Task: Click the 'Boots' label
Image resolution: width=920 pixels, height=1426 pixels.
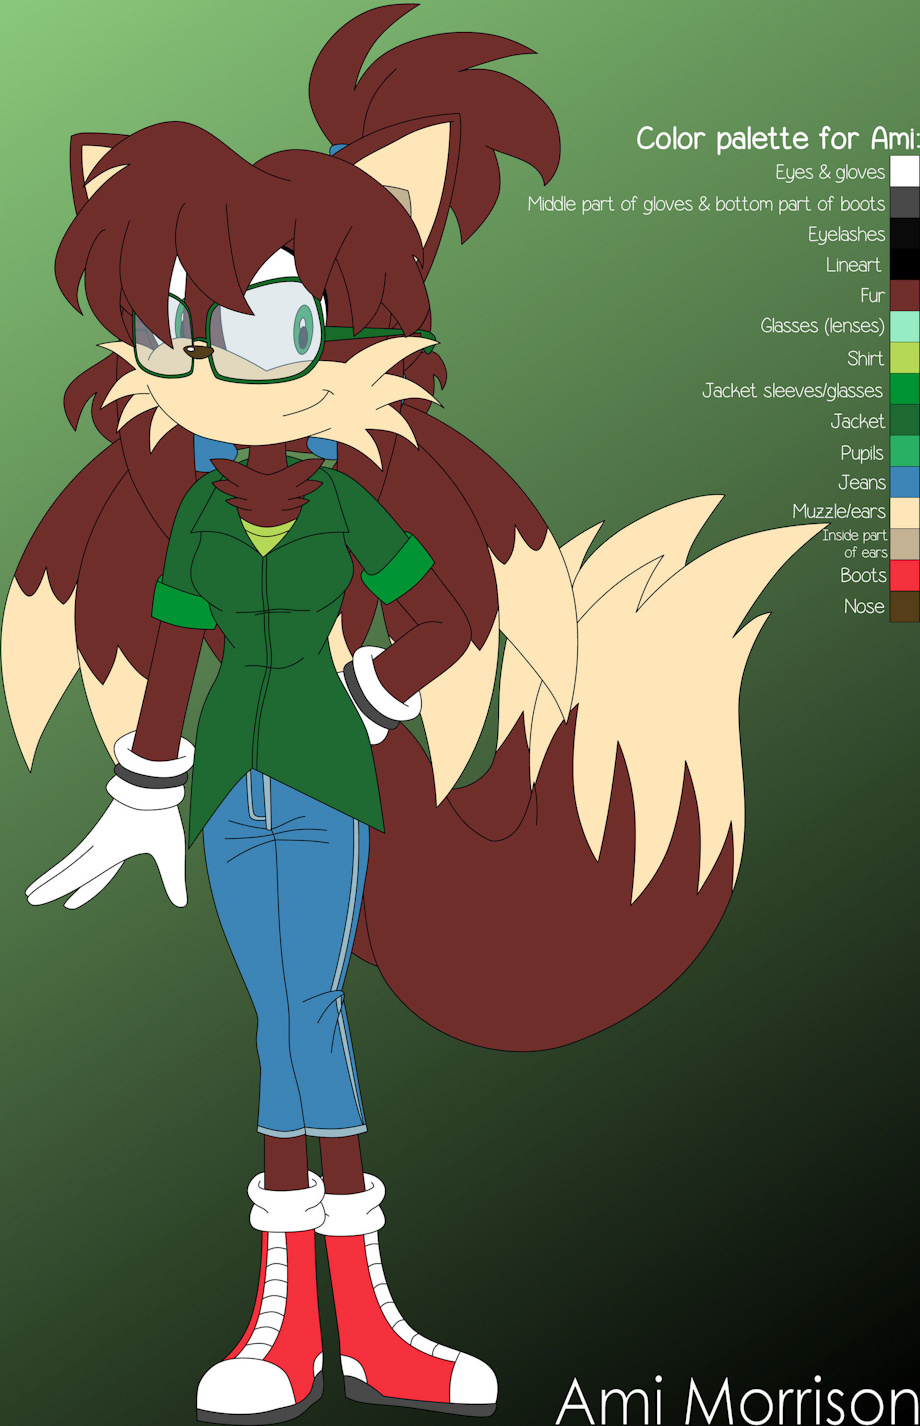Action: (864, 575)
